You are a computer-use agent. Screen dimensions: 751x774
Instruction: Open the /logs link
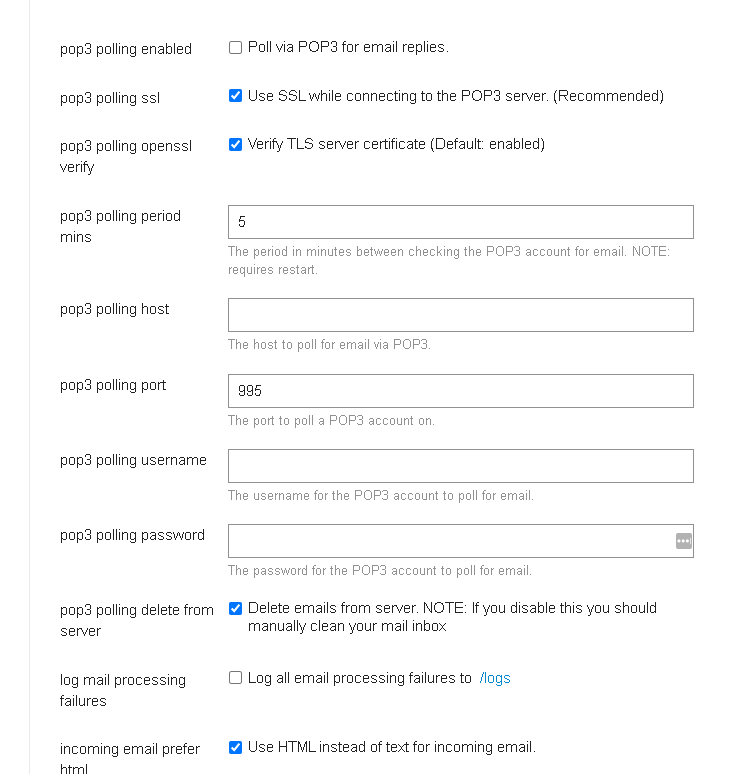495,678
